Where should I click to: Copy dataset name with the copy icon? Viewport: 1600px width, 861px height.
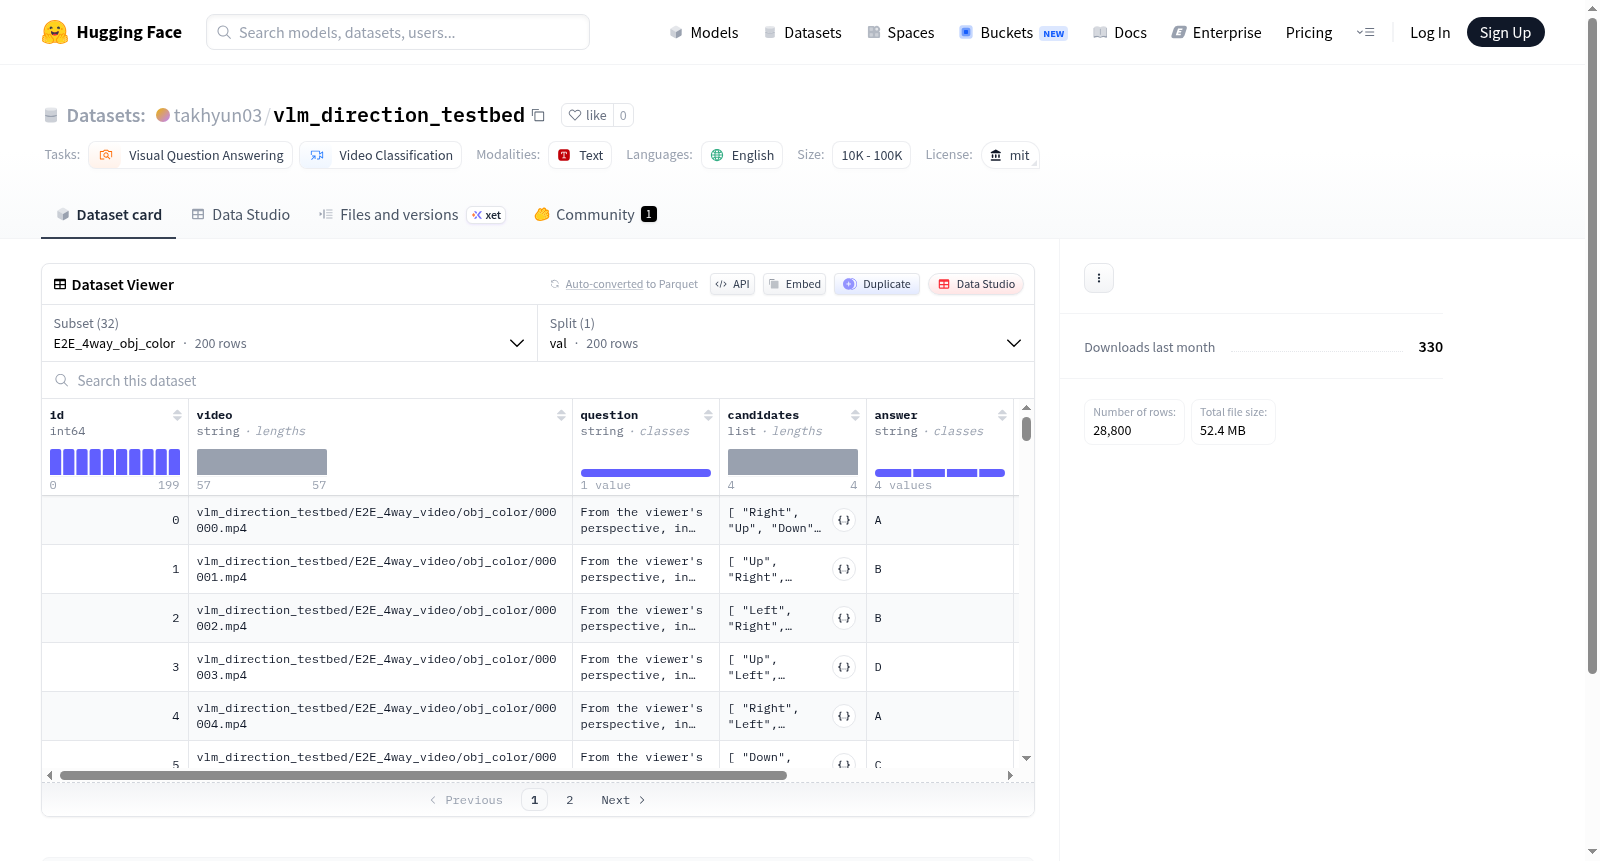(538, 115)
